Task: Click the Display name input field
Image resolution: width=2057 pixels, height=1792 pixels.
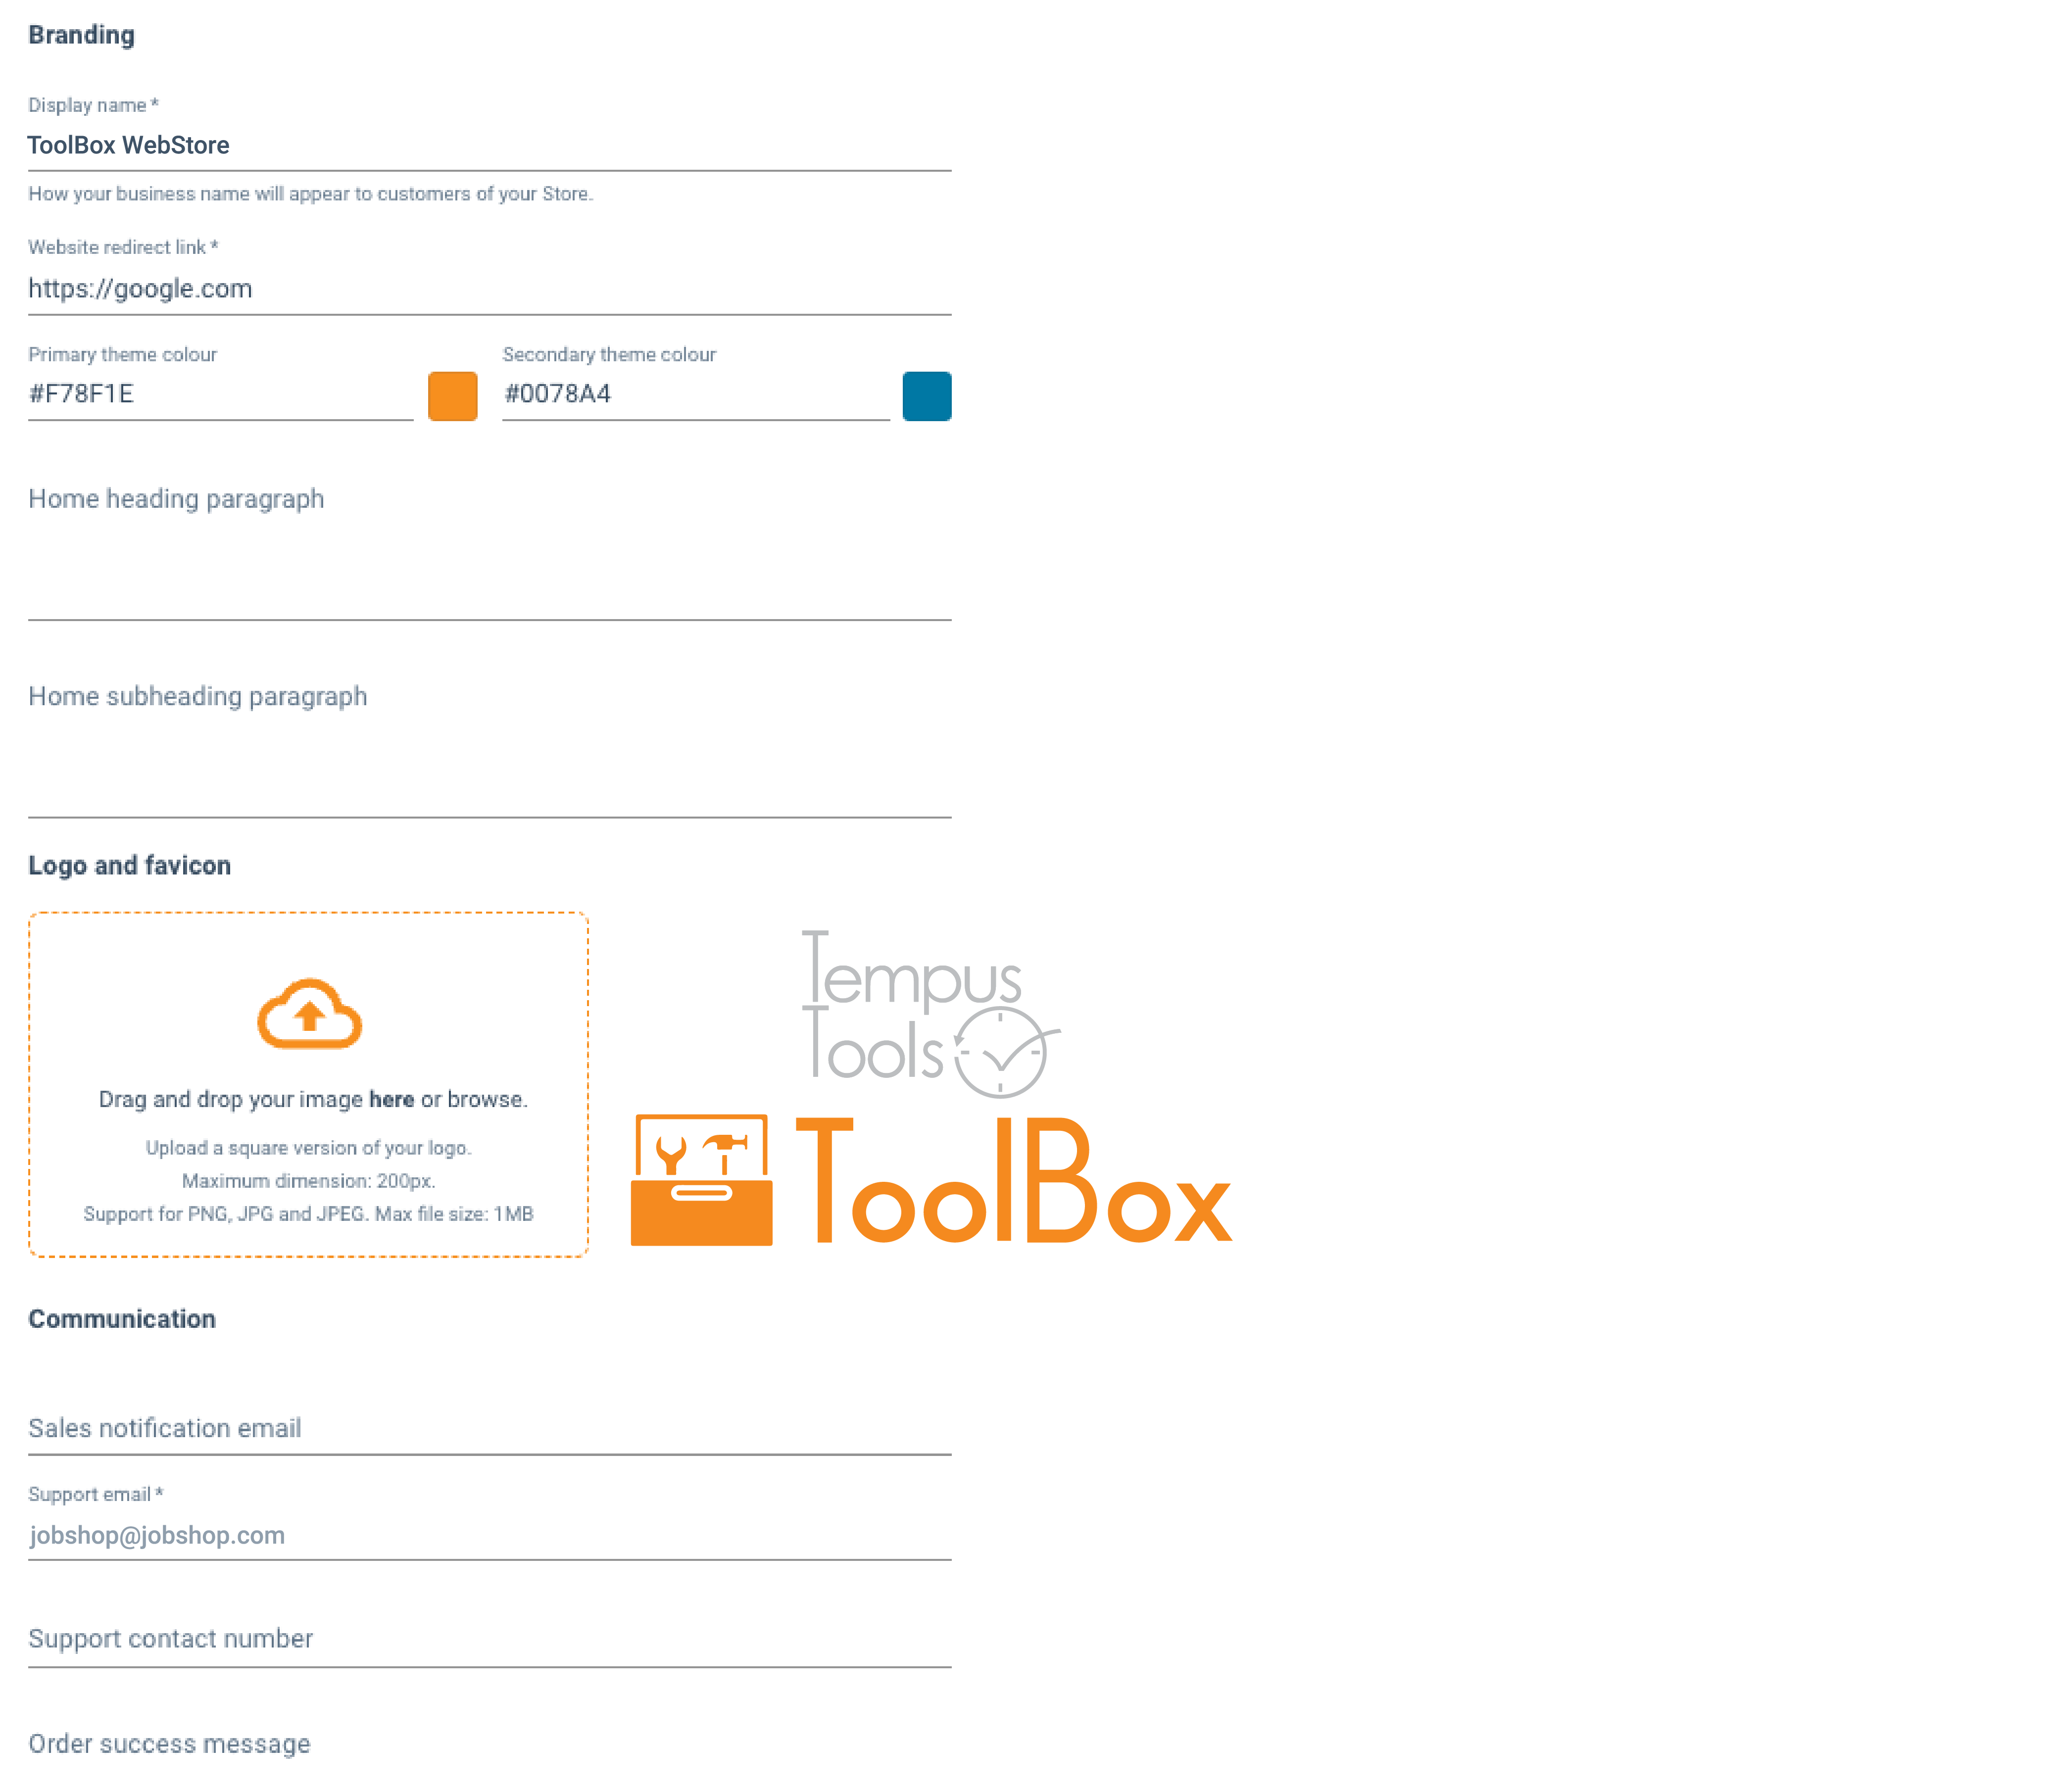Action: point(488,146)
